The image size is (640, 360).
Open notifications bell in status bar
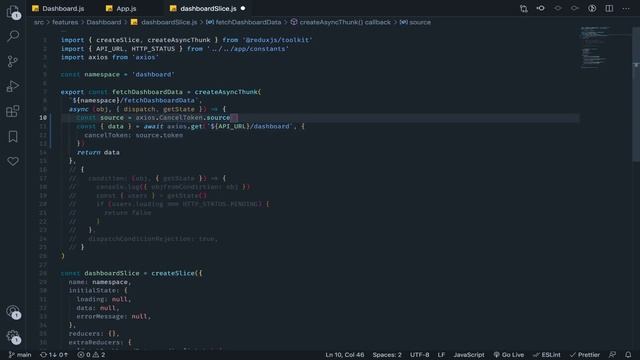[628, 355]
